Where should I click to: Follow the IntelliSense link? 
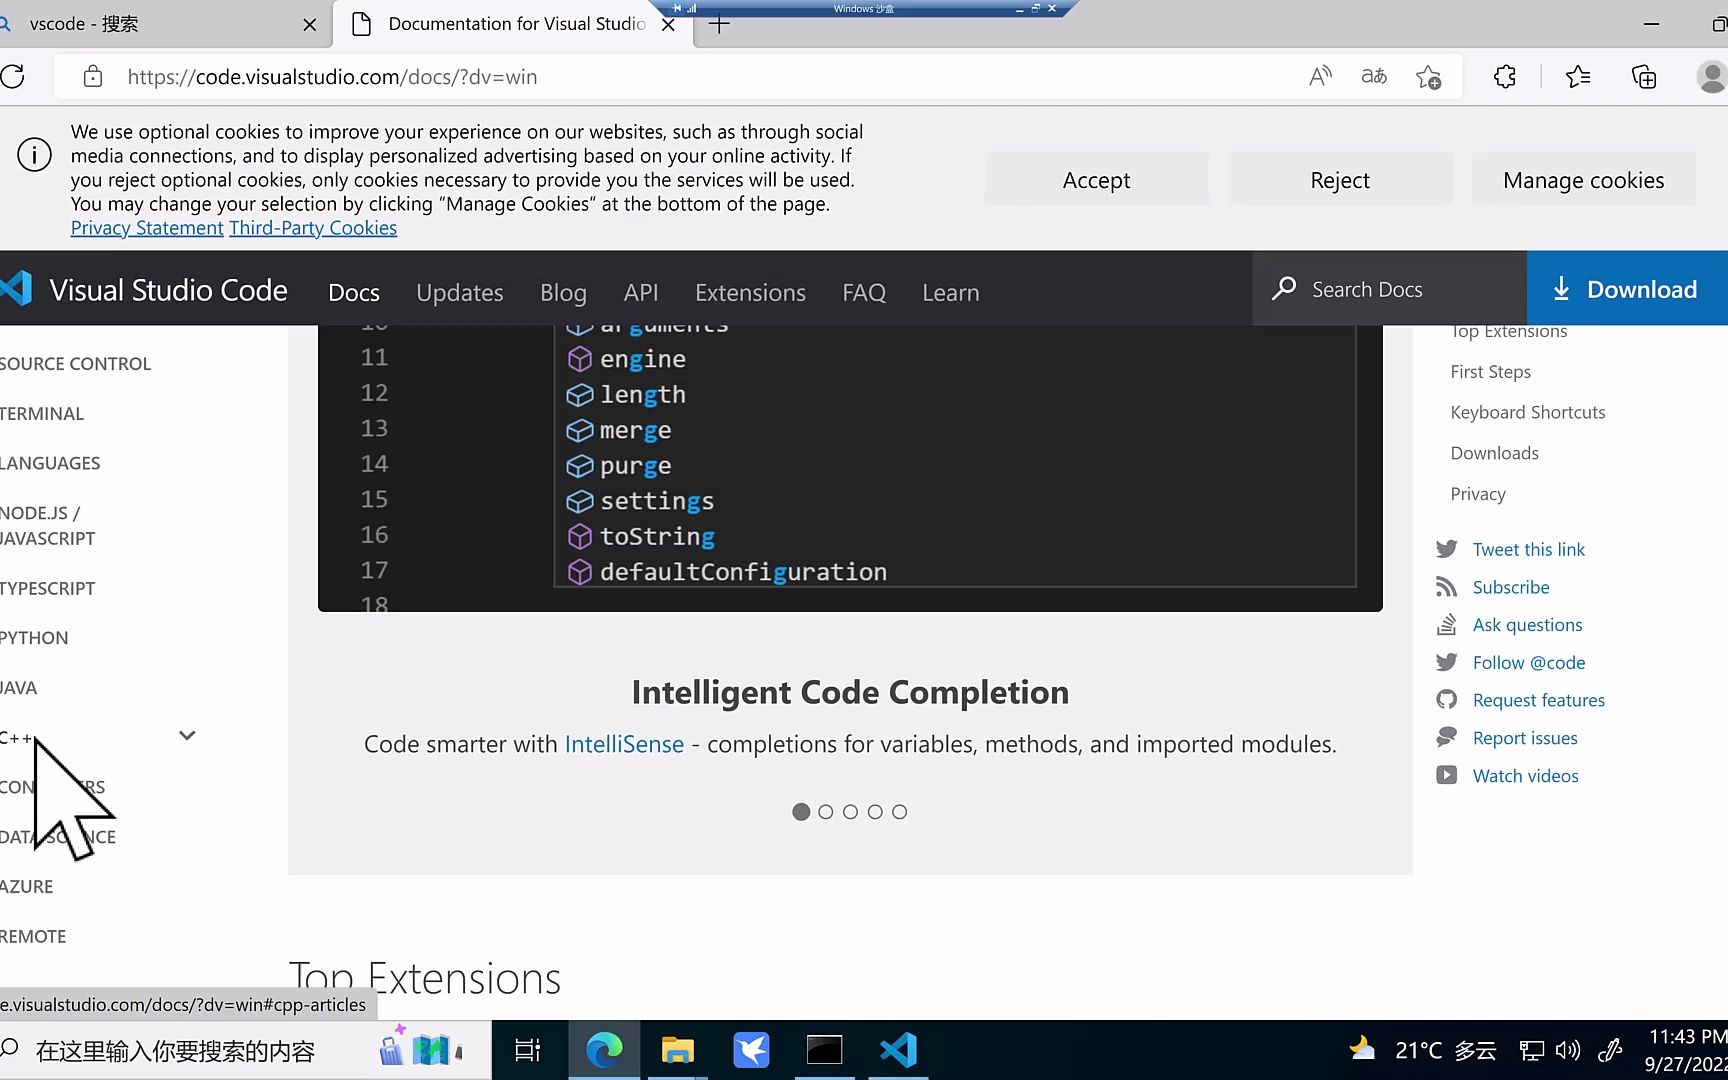coord(624,744)
